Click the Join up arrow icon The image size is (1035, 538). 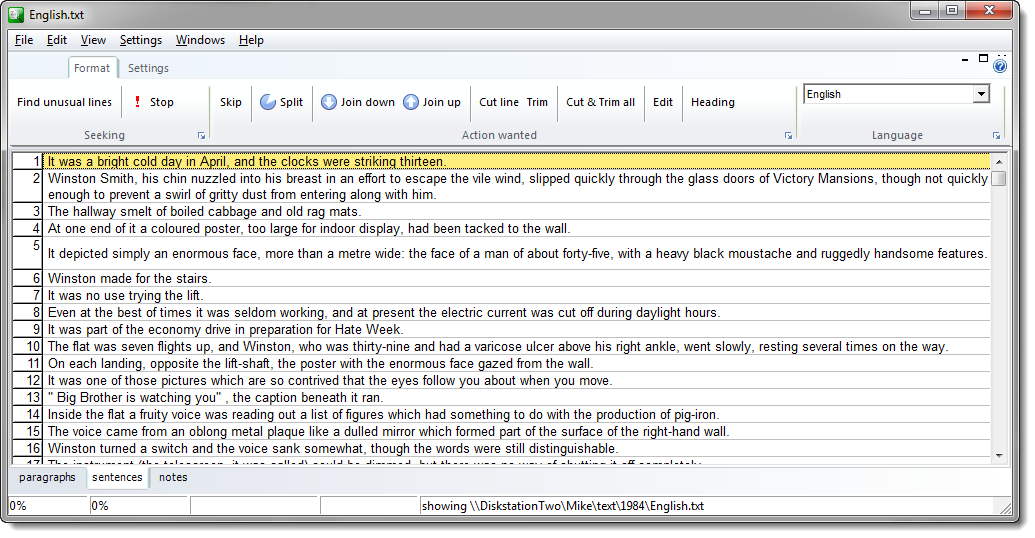point(411,102)
